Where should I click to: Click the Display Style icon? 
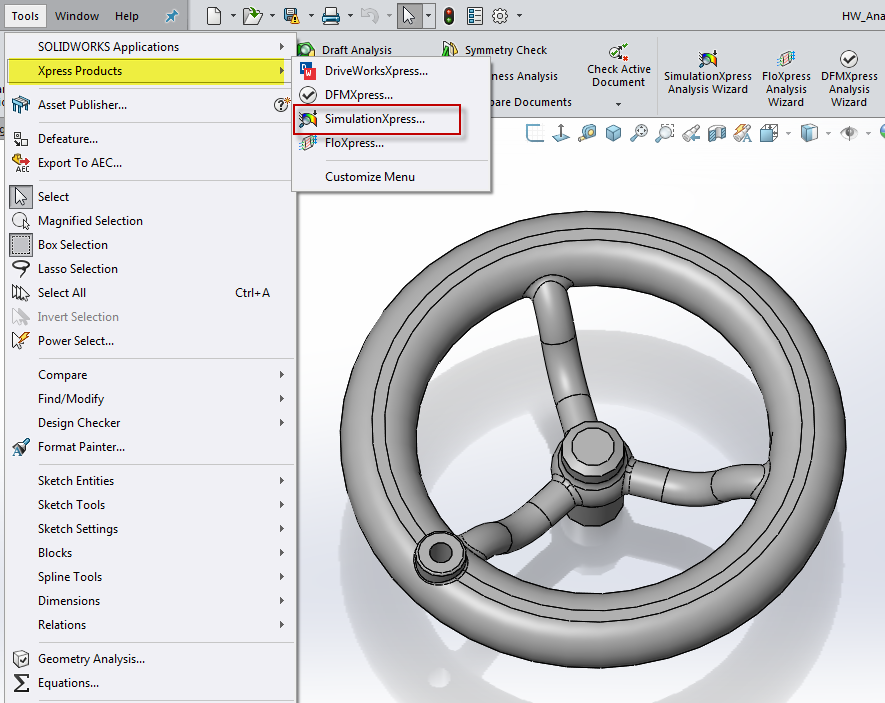coord(809,134)
